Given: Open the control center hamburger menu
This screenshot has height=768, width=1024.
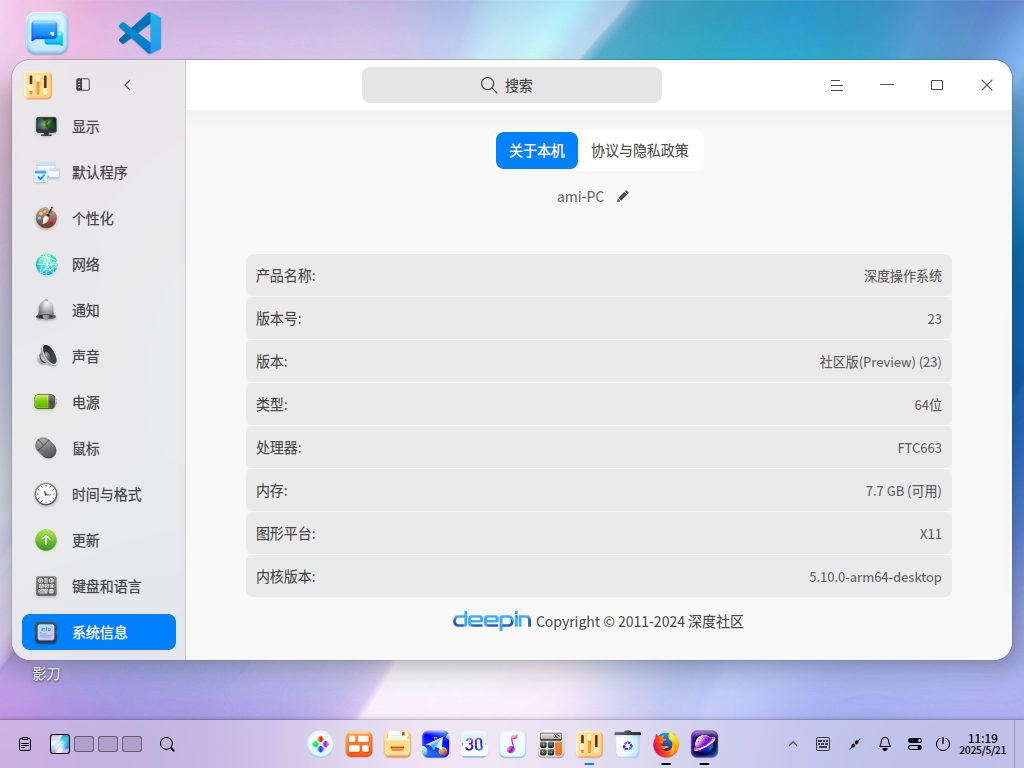Looking at the screenshot, I should pos(837,86).
